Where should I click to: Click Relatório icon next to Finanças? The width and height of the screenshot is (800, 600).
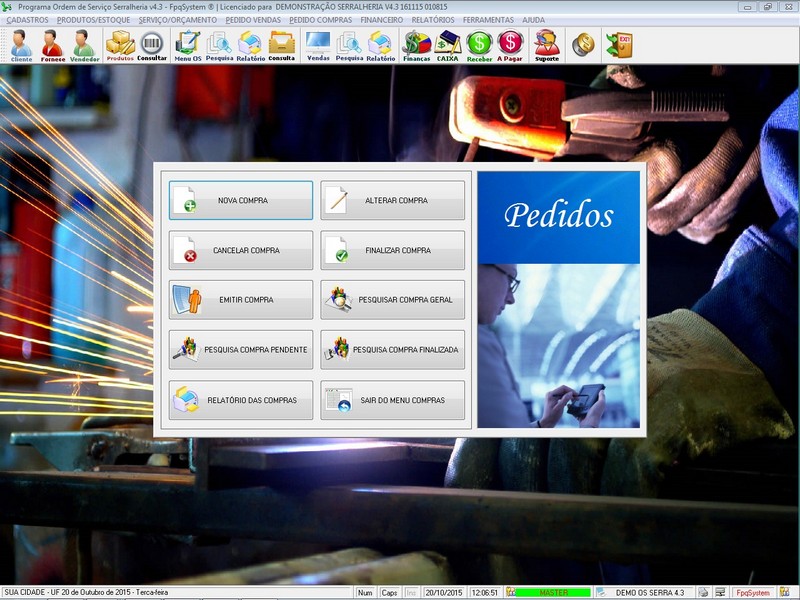coord(381,45)
